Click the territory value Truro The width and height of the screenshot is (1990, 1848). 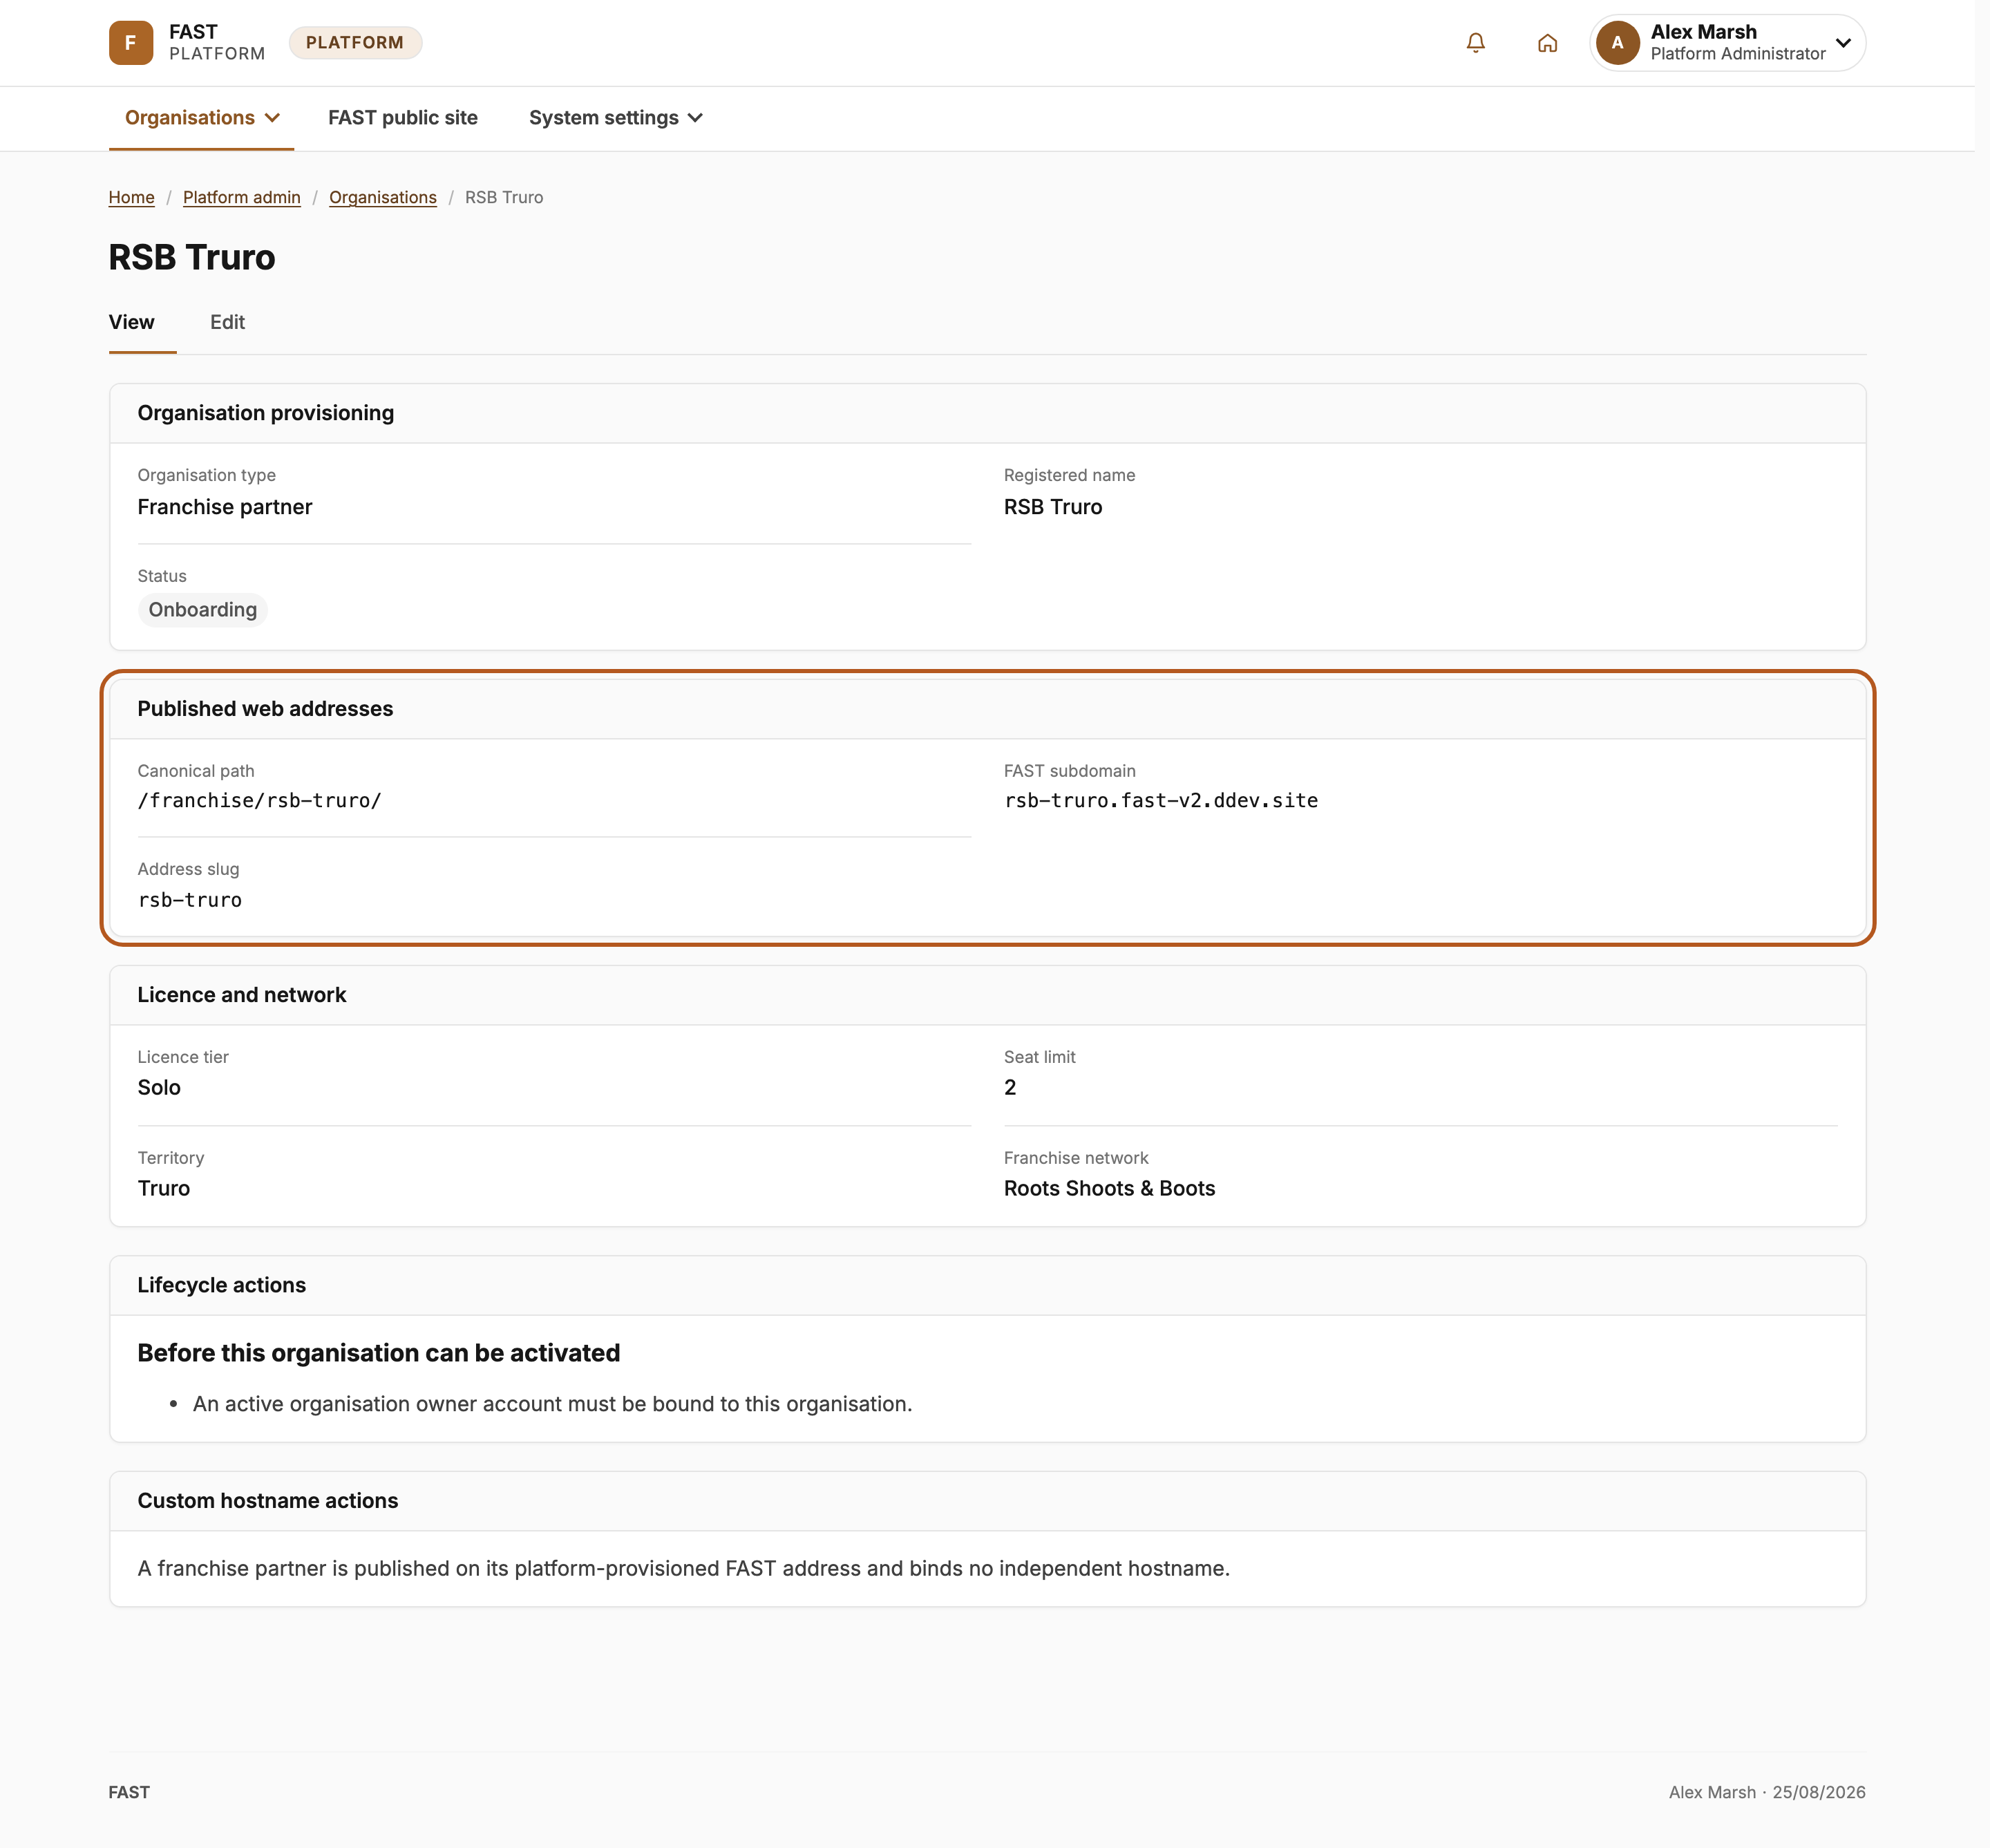(164, 1189)
